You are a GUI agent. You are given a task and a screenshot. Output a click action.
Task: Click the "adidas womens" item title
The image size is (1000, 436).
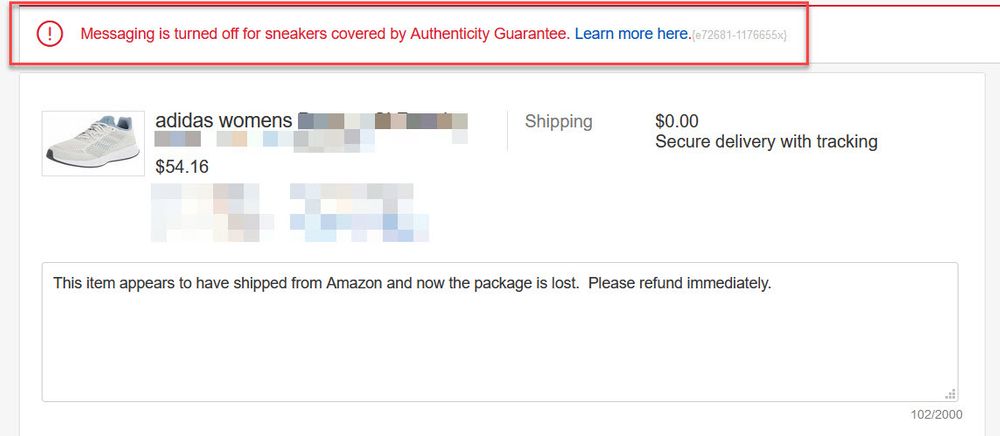pyautogui.click(x=224, y=121)
